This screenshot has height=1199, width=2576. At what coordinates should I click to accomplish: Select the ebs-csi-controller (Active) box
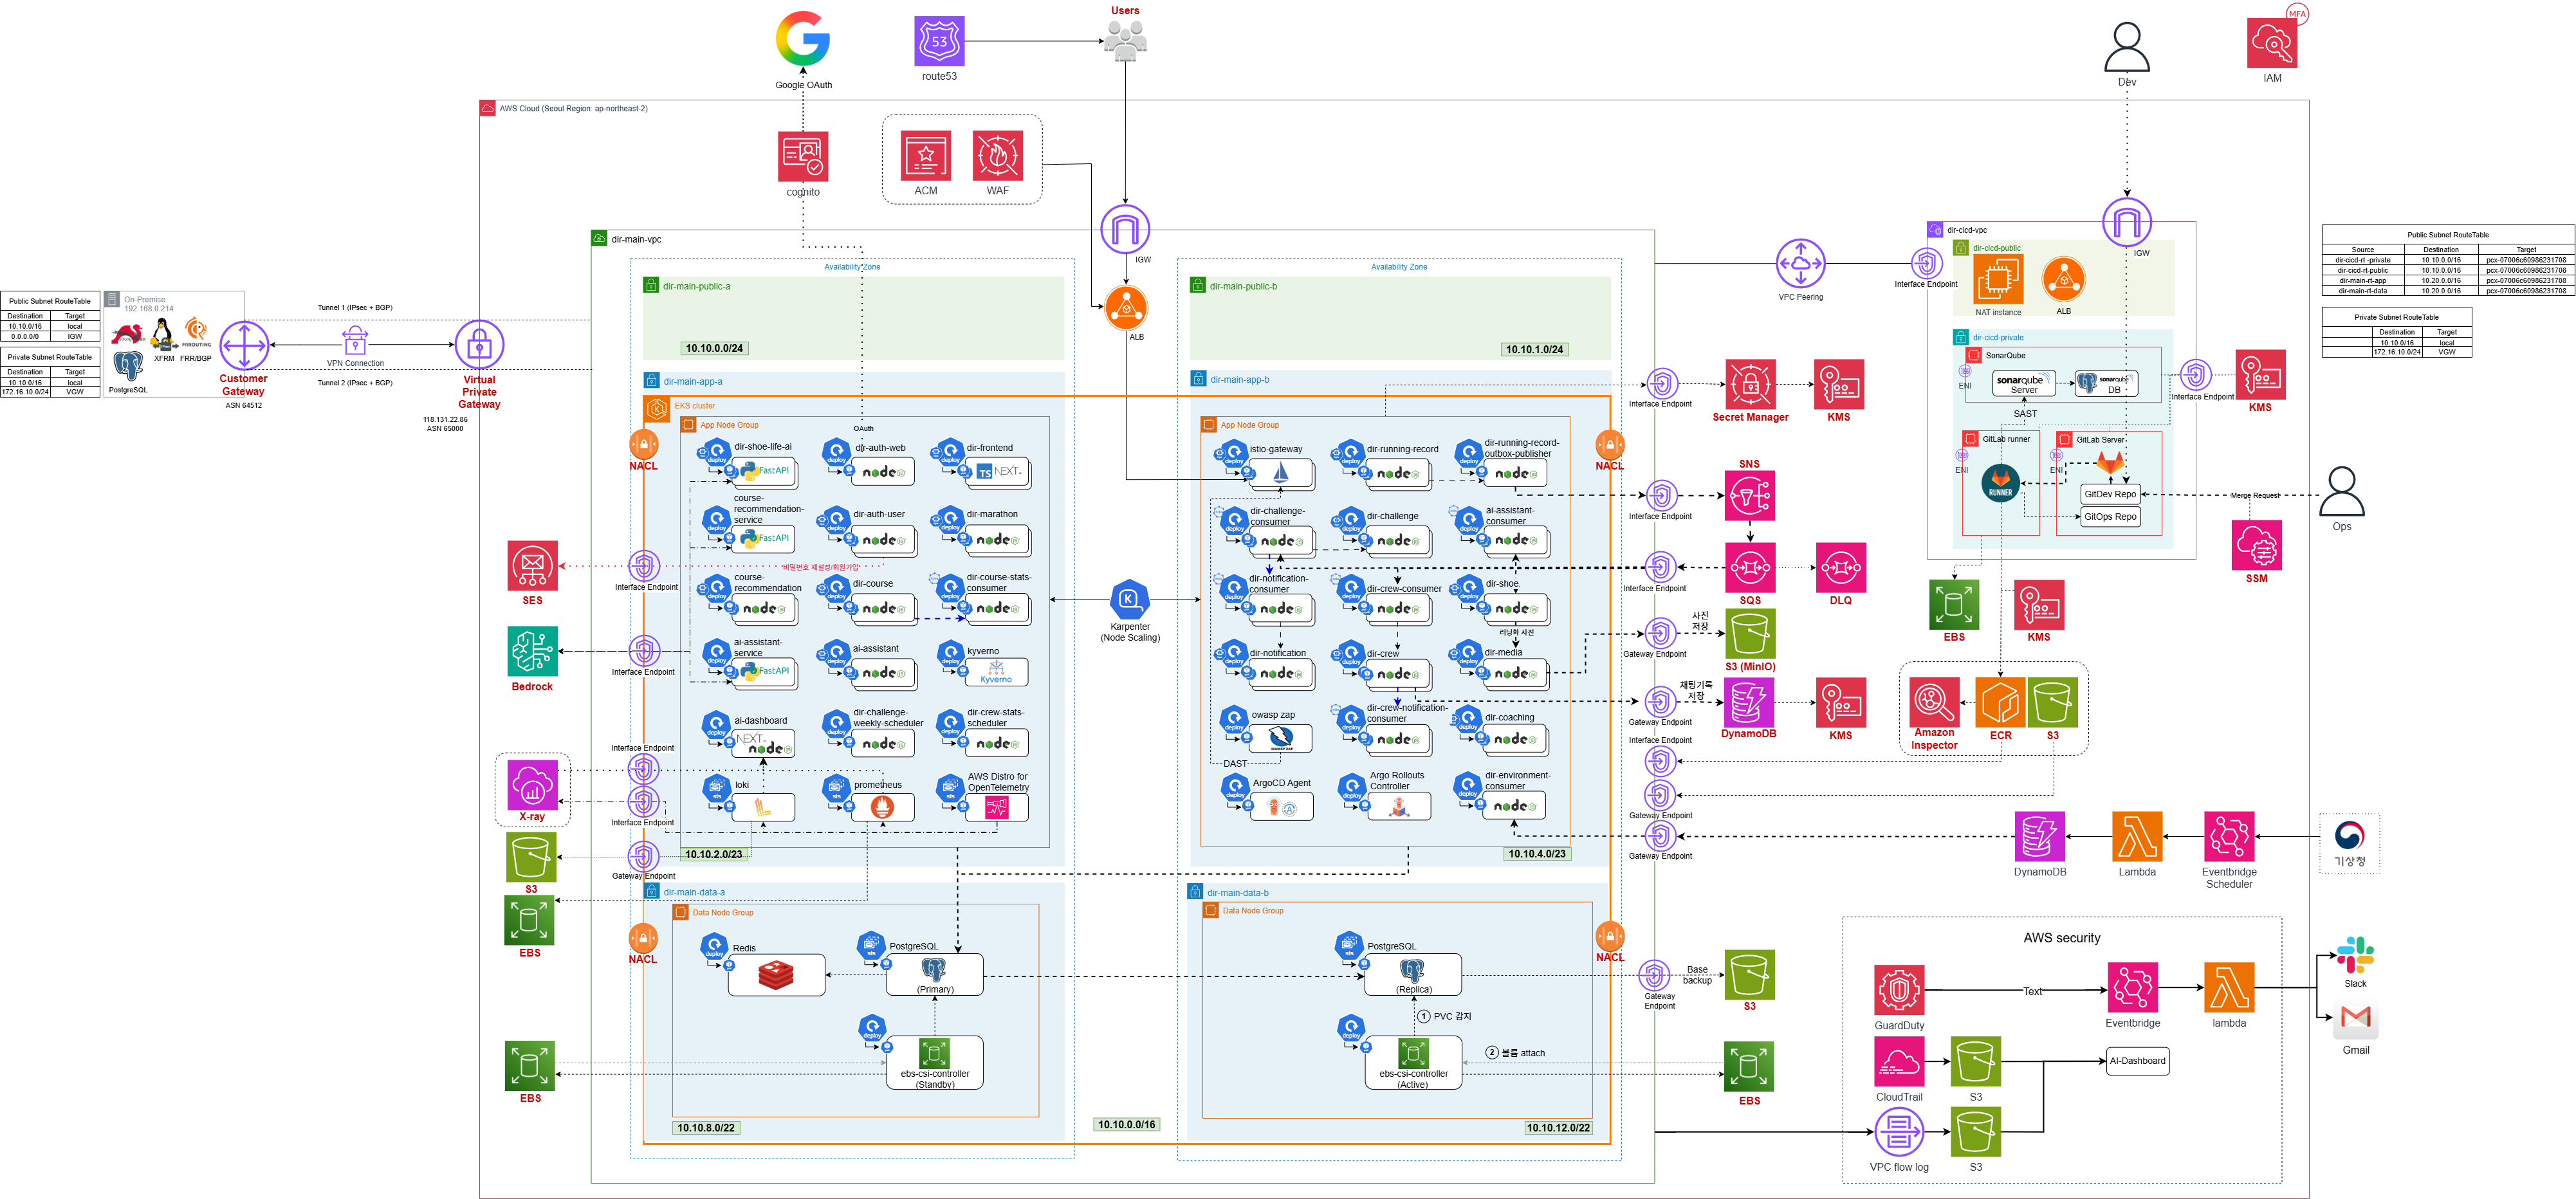(x=1413, y=1062)
